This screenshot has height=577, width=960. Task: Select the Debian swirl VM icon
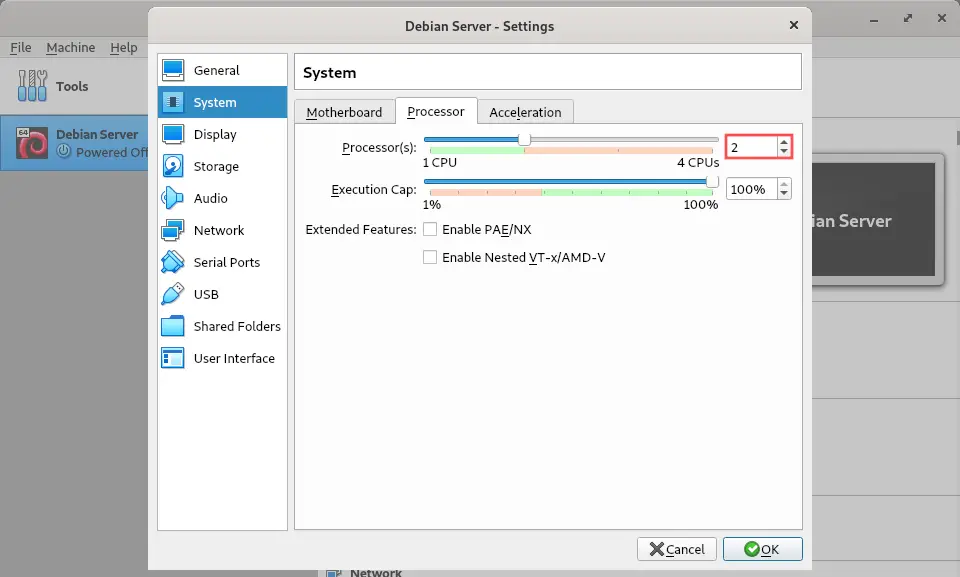point(32,143)
